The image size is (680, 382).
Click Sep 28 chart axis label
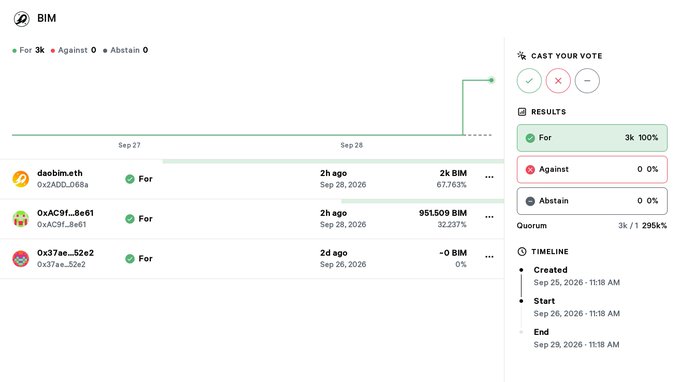(351, 145)
